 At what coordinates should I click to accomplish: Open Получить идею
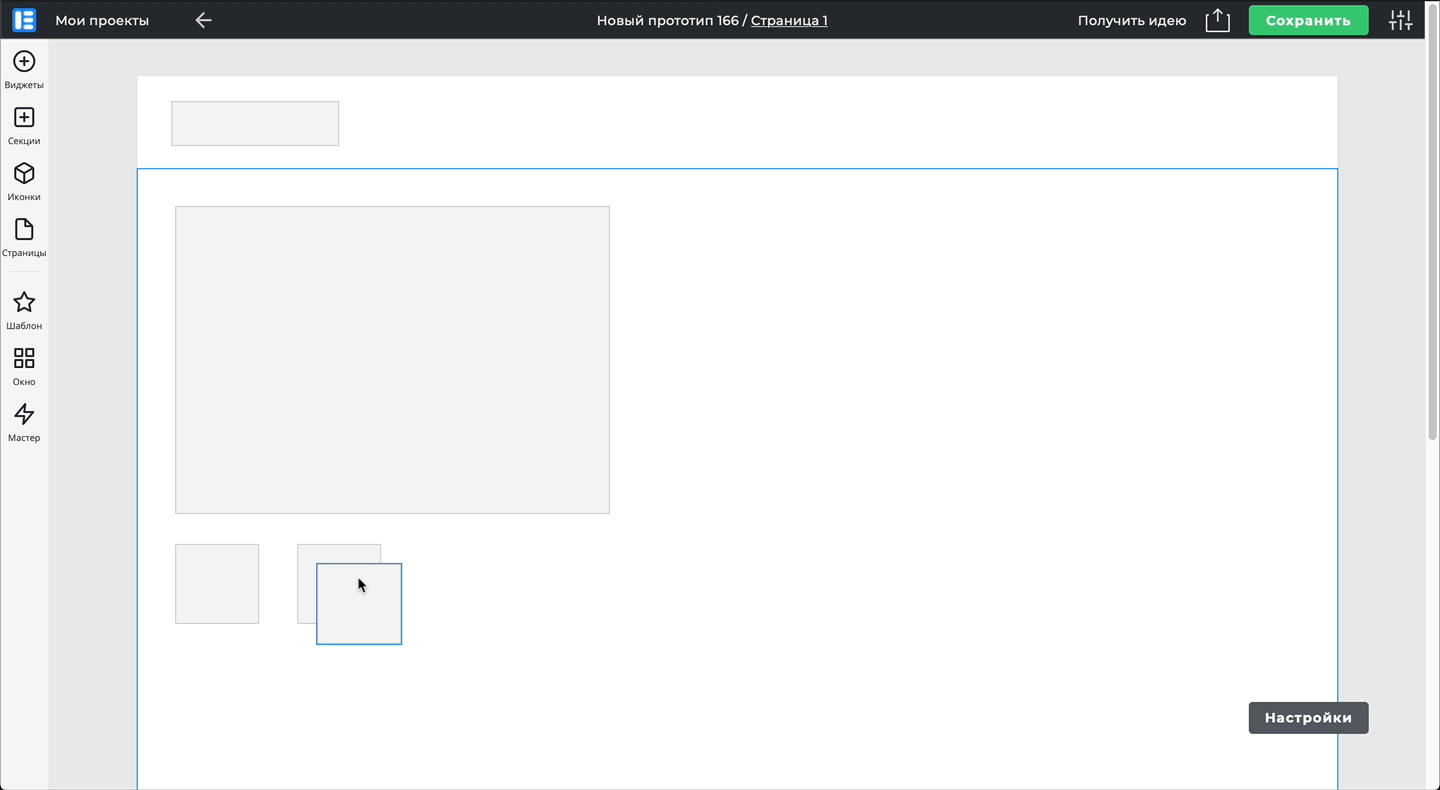pos(1132,20)
